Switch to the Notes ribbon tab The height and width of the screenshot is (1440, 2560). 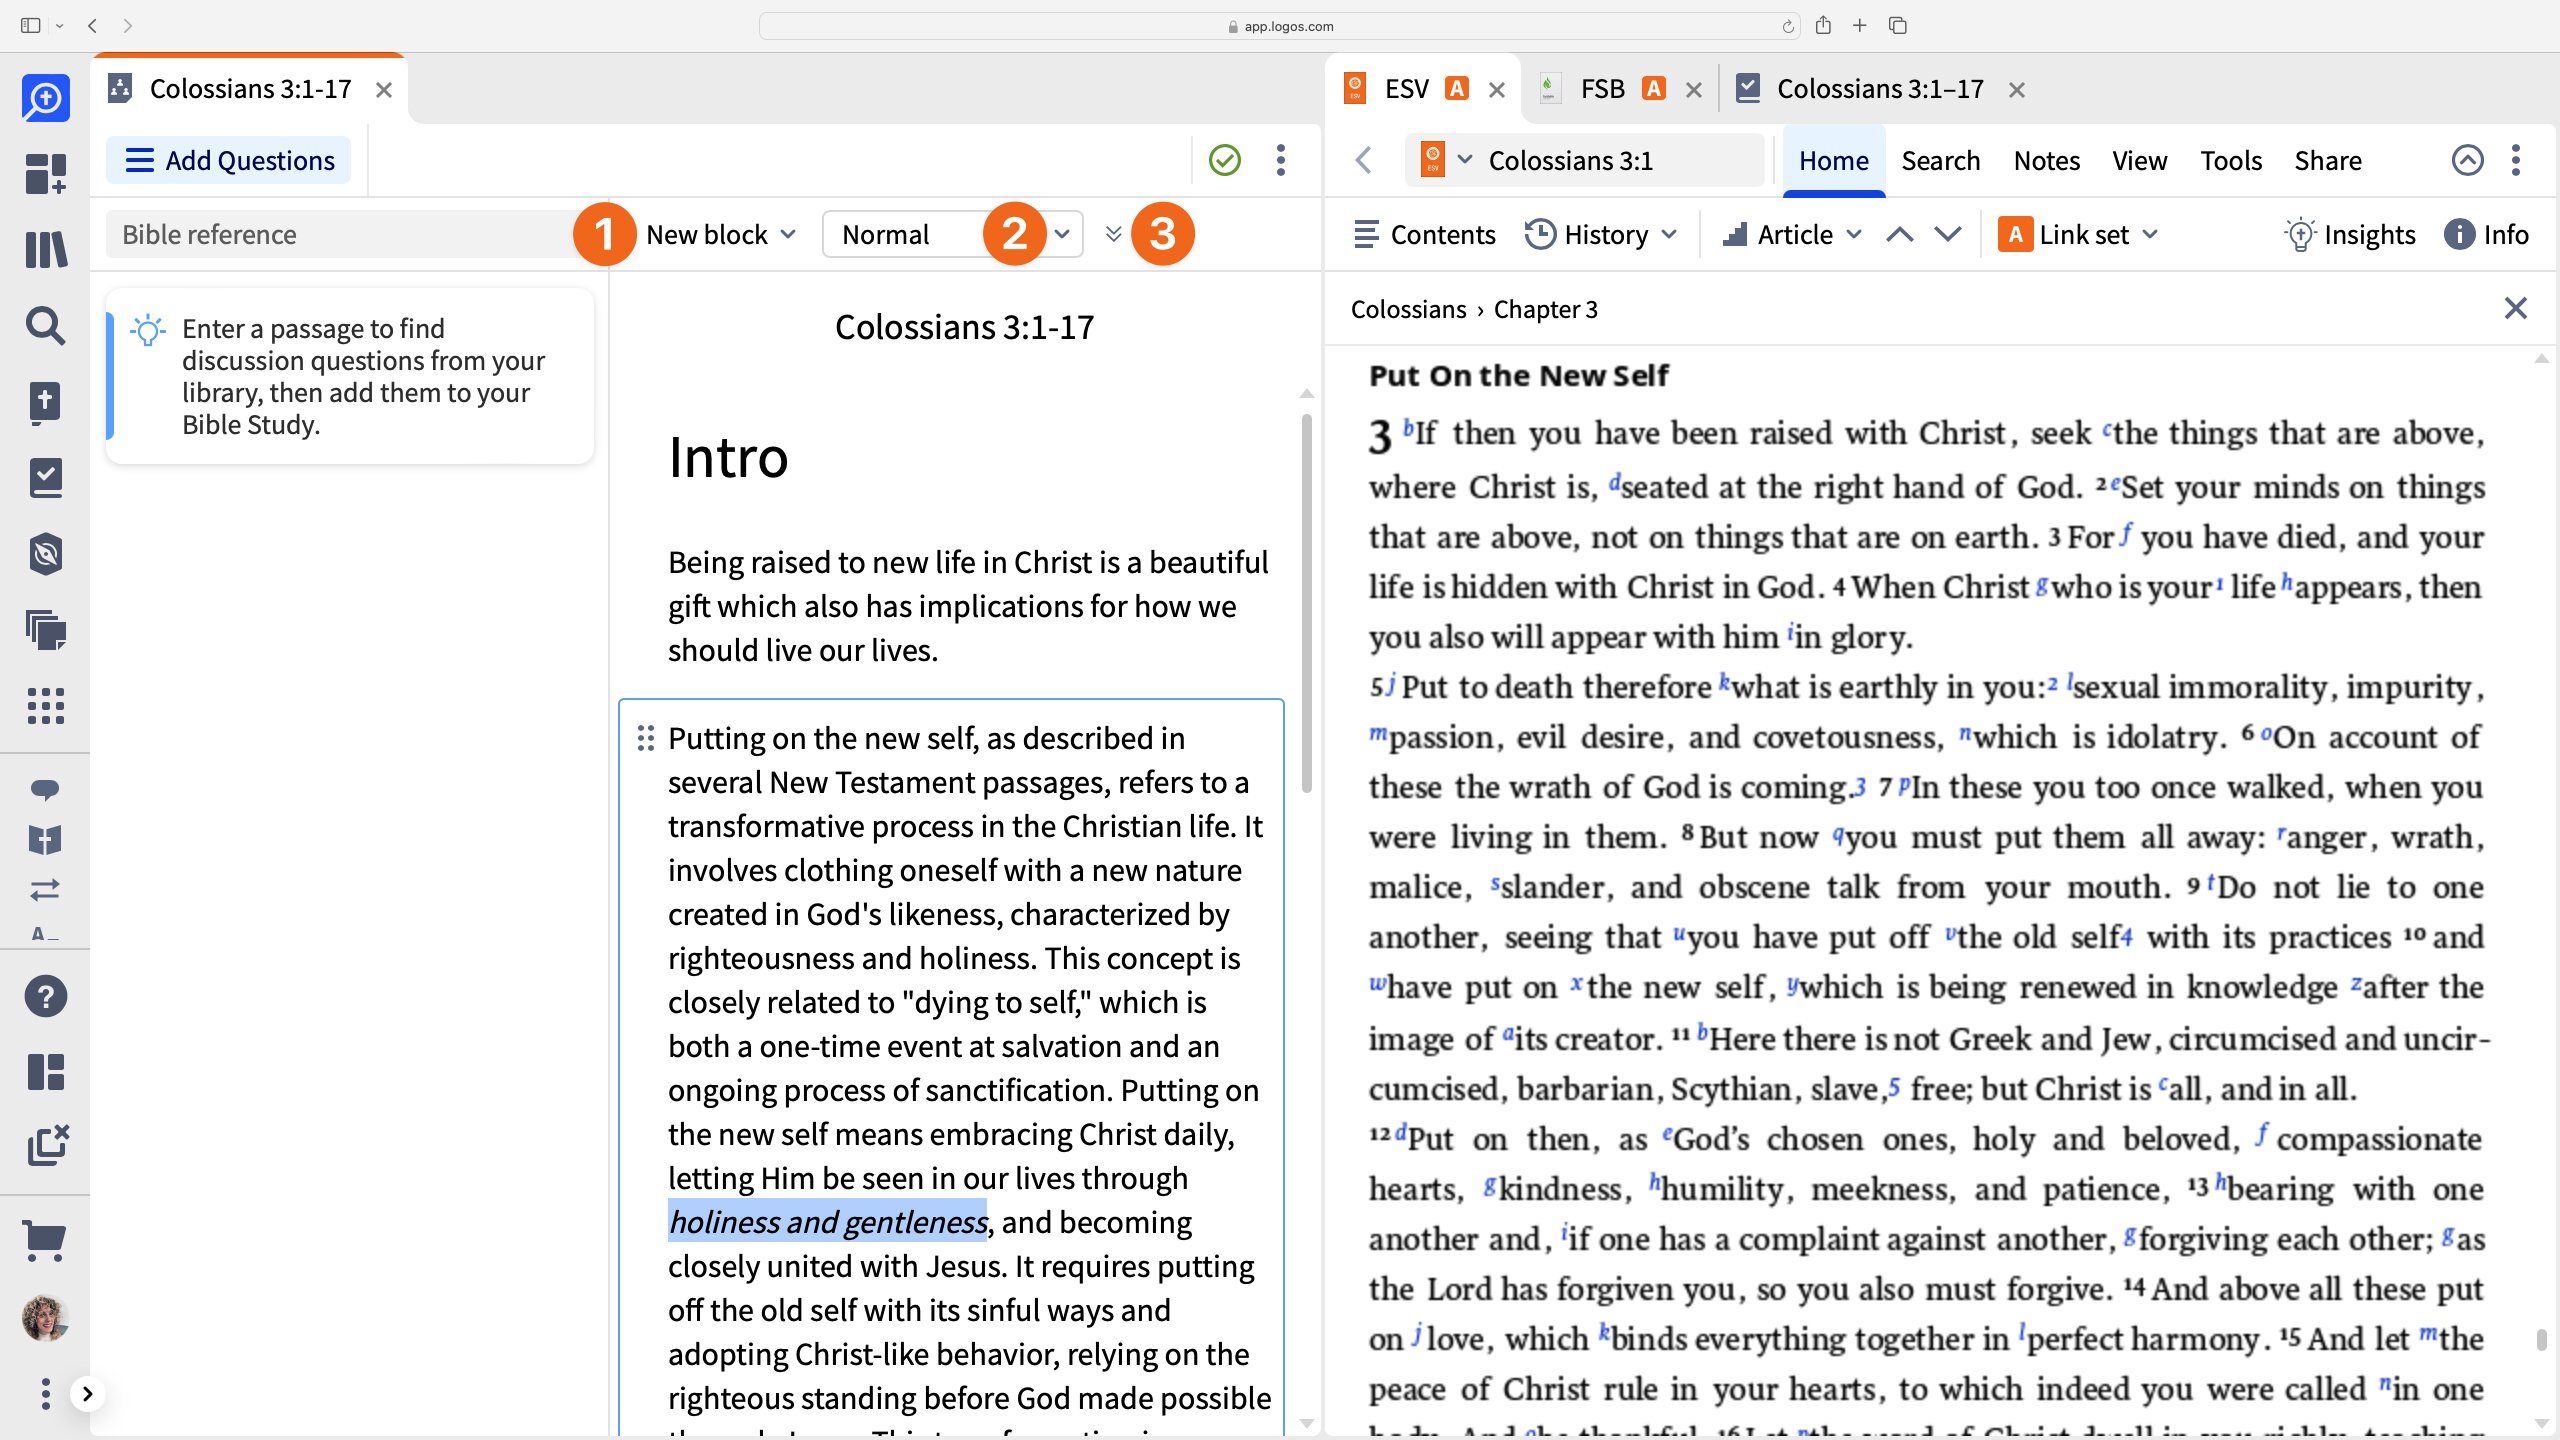[x=2047, y=161]
